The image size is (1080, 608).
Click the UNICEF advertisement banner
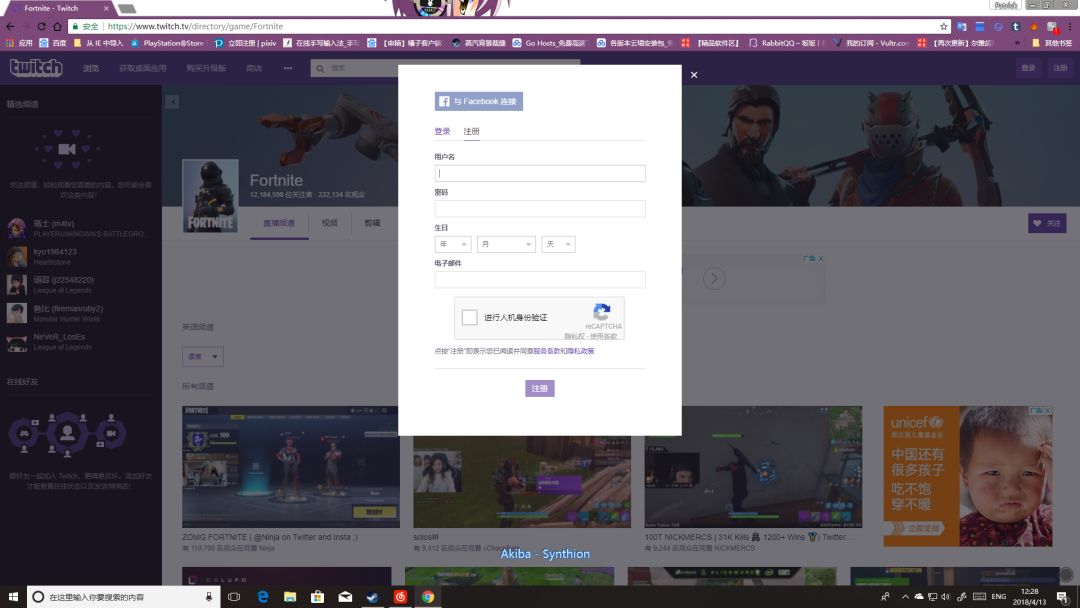968,476
